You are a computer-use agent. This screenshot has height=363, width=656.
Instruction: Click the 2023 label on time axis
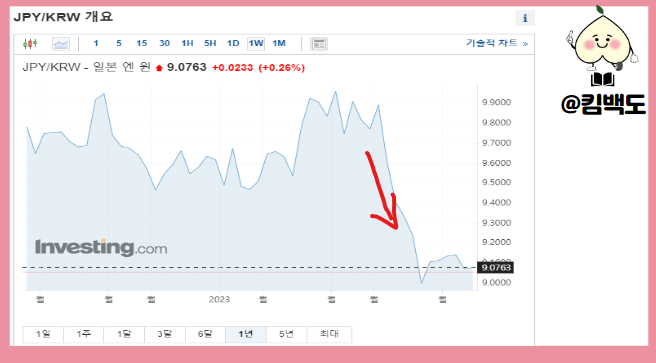click(x=219, y=299)
